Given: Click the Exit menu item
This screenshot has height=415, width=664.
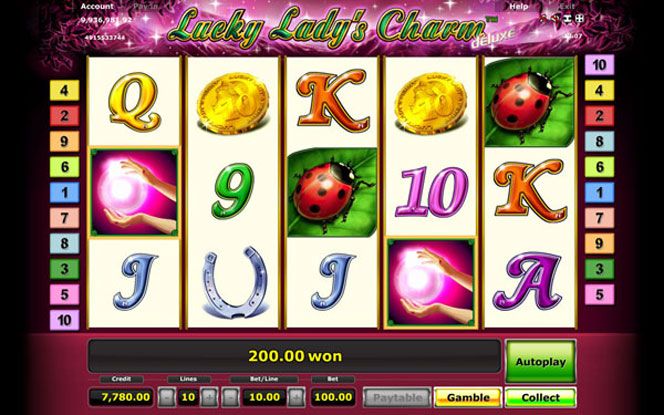Looking at the screenshot, I should 567,6.
